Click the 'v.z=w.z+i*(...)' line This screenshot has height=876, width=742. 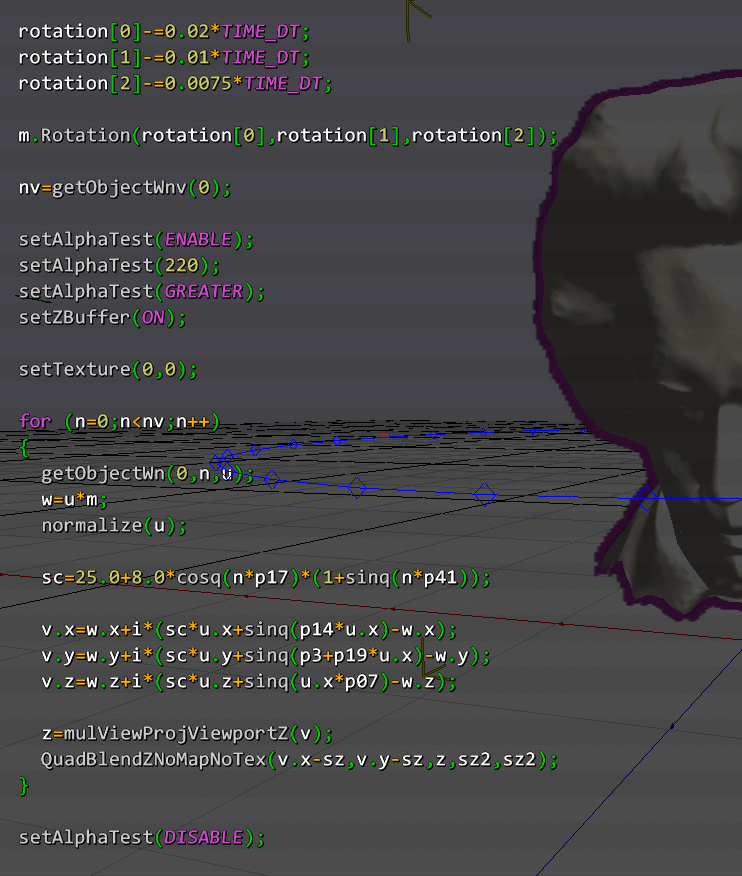(x=249, y=682)
